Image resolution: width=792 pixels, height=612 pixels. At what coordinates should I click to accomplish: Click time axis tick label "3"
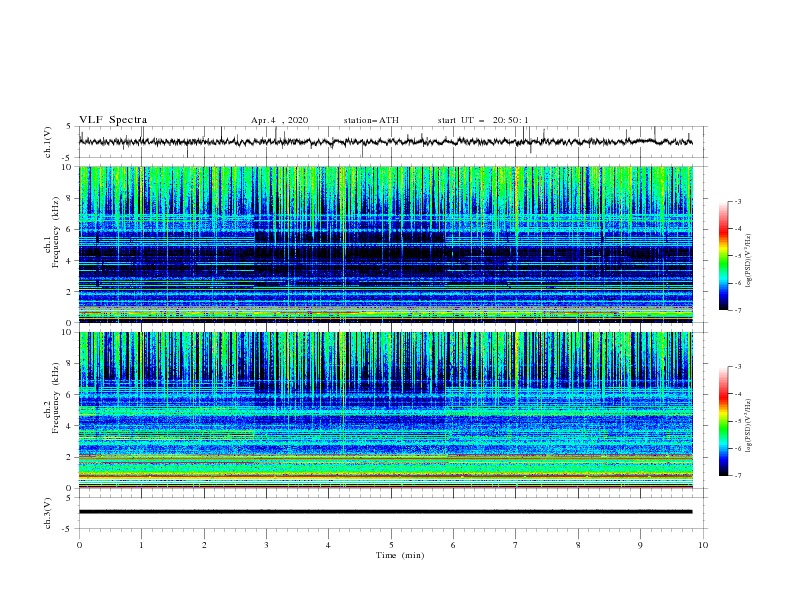pos(266,545)
